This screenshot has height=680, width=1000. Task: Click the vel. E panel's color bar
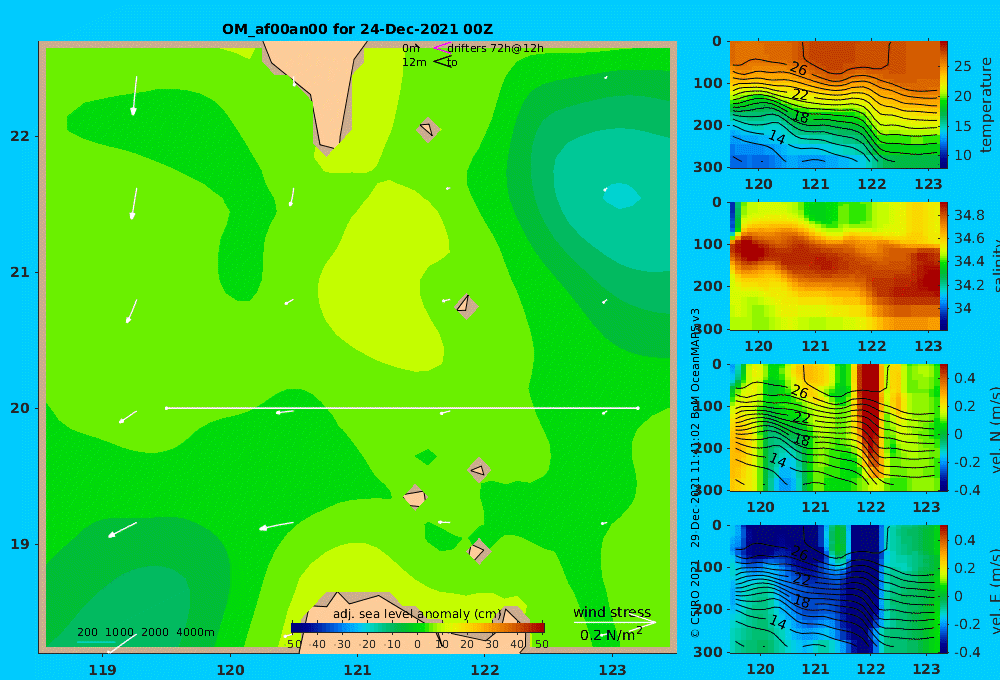pos(943,589)
